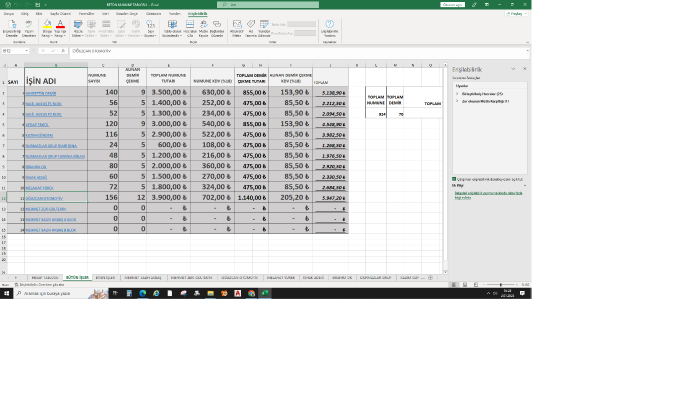The height and width of the screenshot is (394, 700).
Task: Click accessibility info link in pane
Action: click(x=488, y=195)
